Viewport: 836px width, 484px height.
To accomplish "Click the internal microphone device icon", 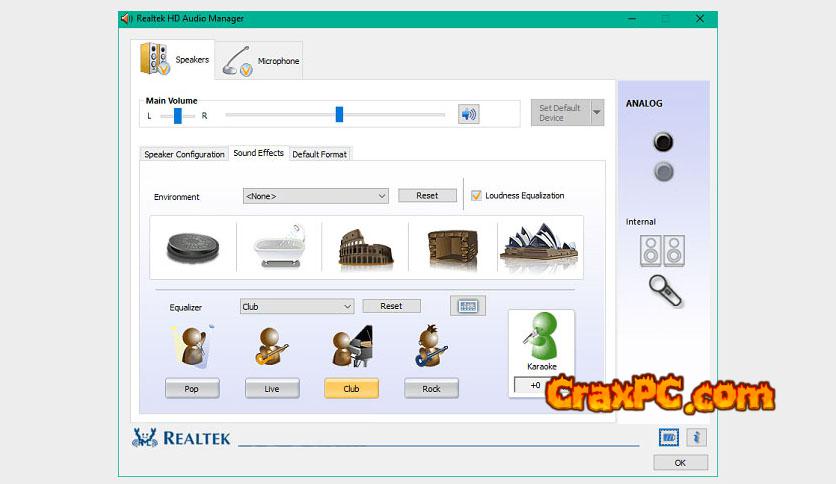I will coord(665,291).
